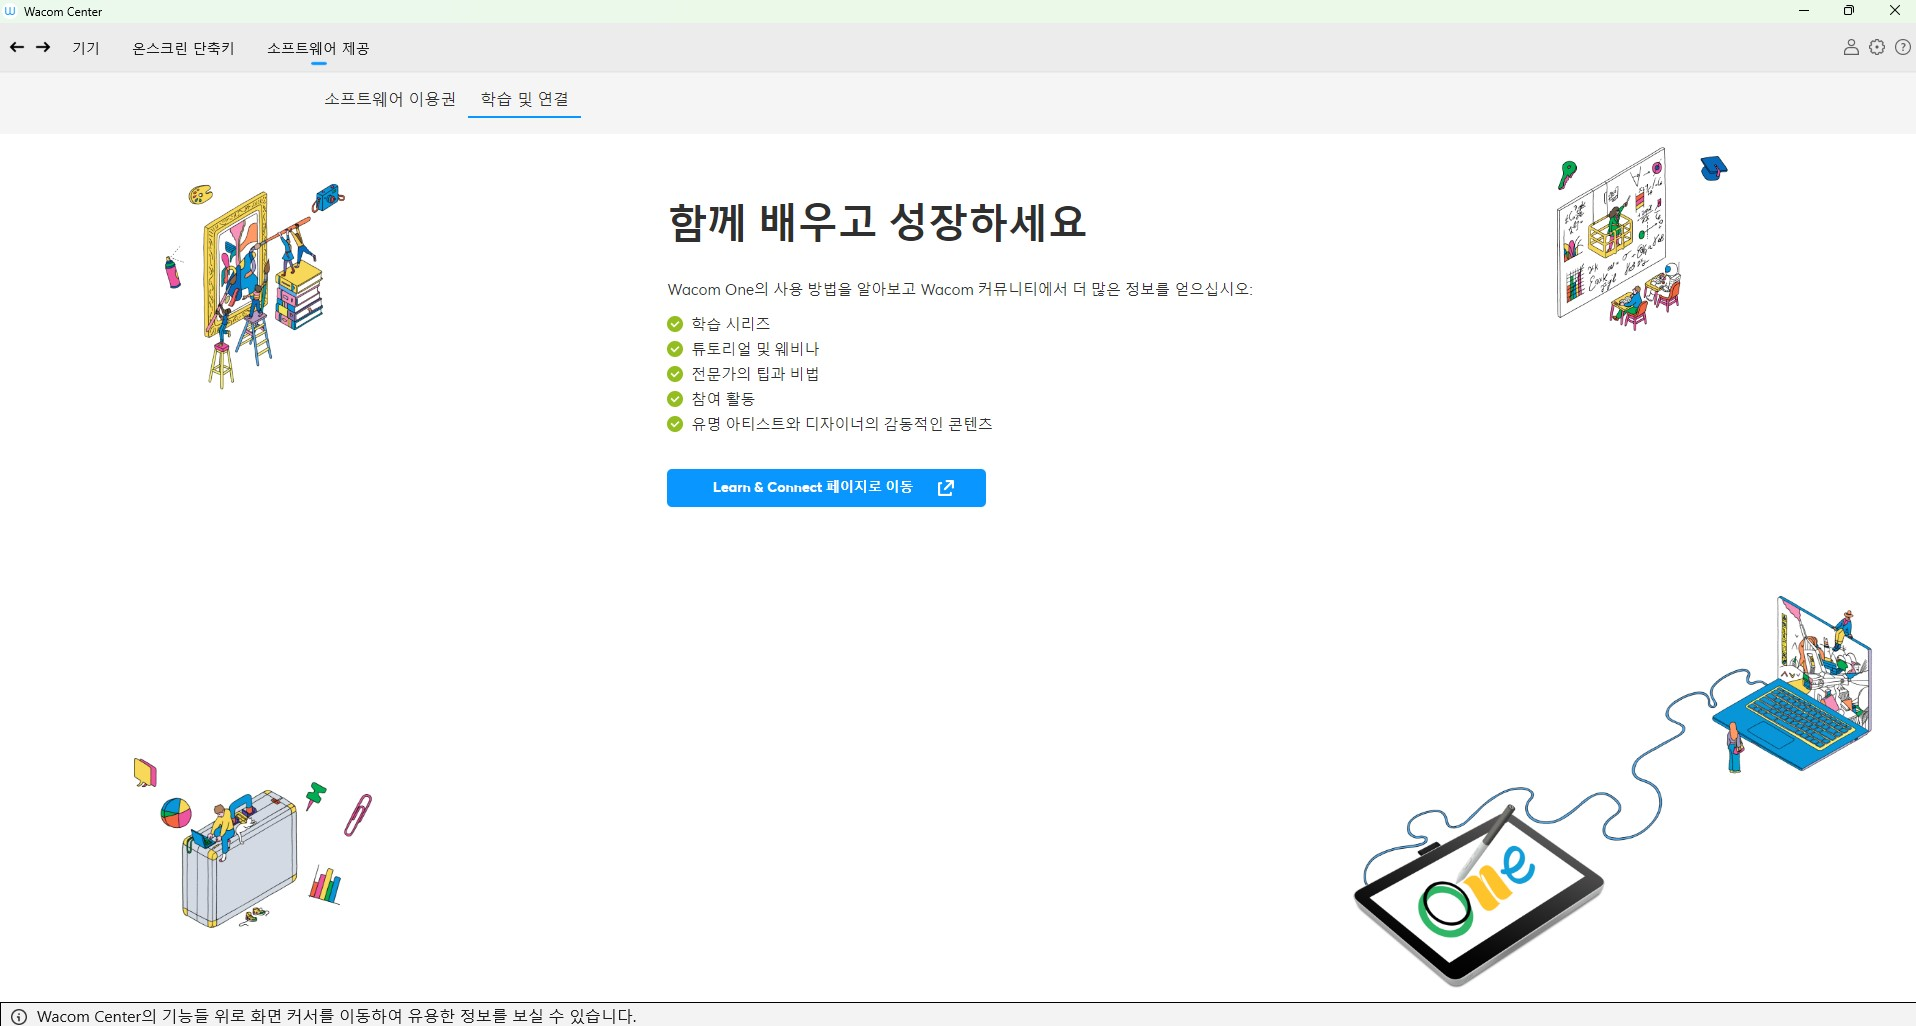This screenshot has width=1916, height=1026.
Task: Click the heading 함께 배우고 성장하세요
Action: click(x=877, y=222)
